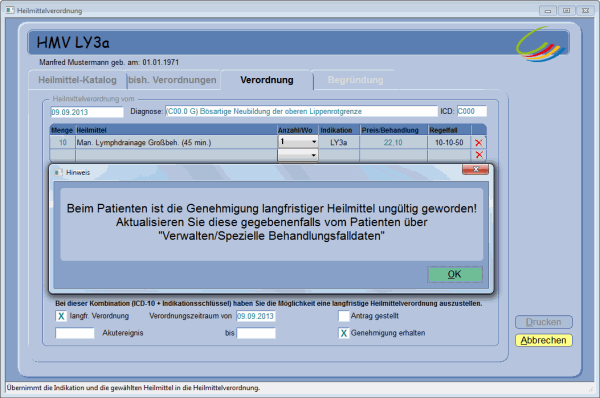This screenshot has height=398, width=600.
Task: Select the Verordnung tab
Action: tap(267, 80)
